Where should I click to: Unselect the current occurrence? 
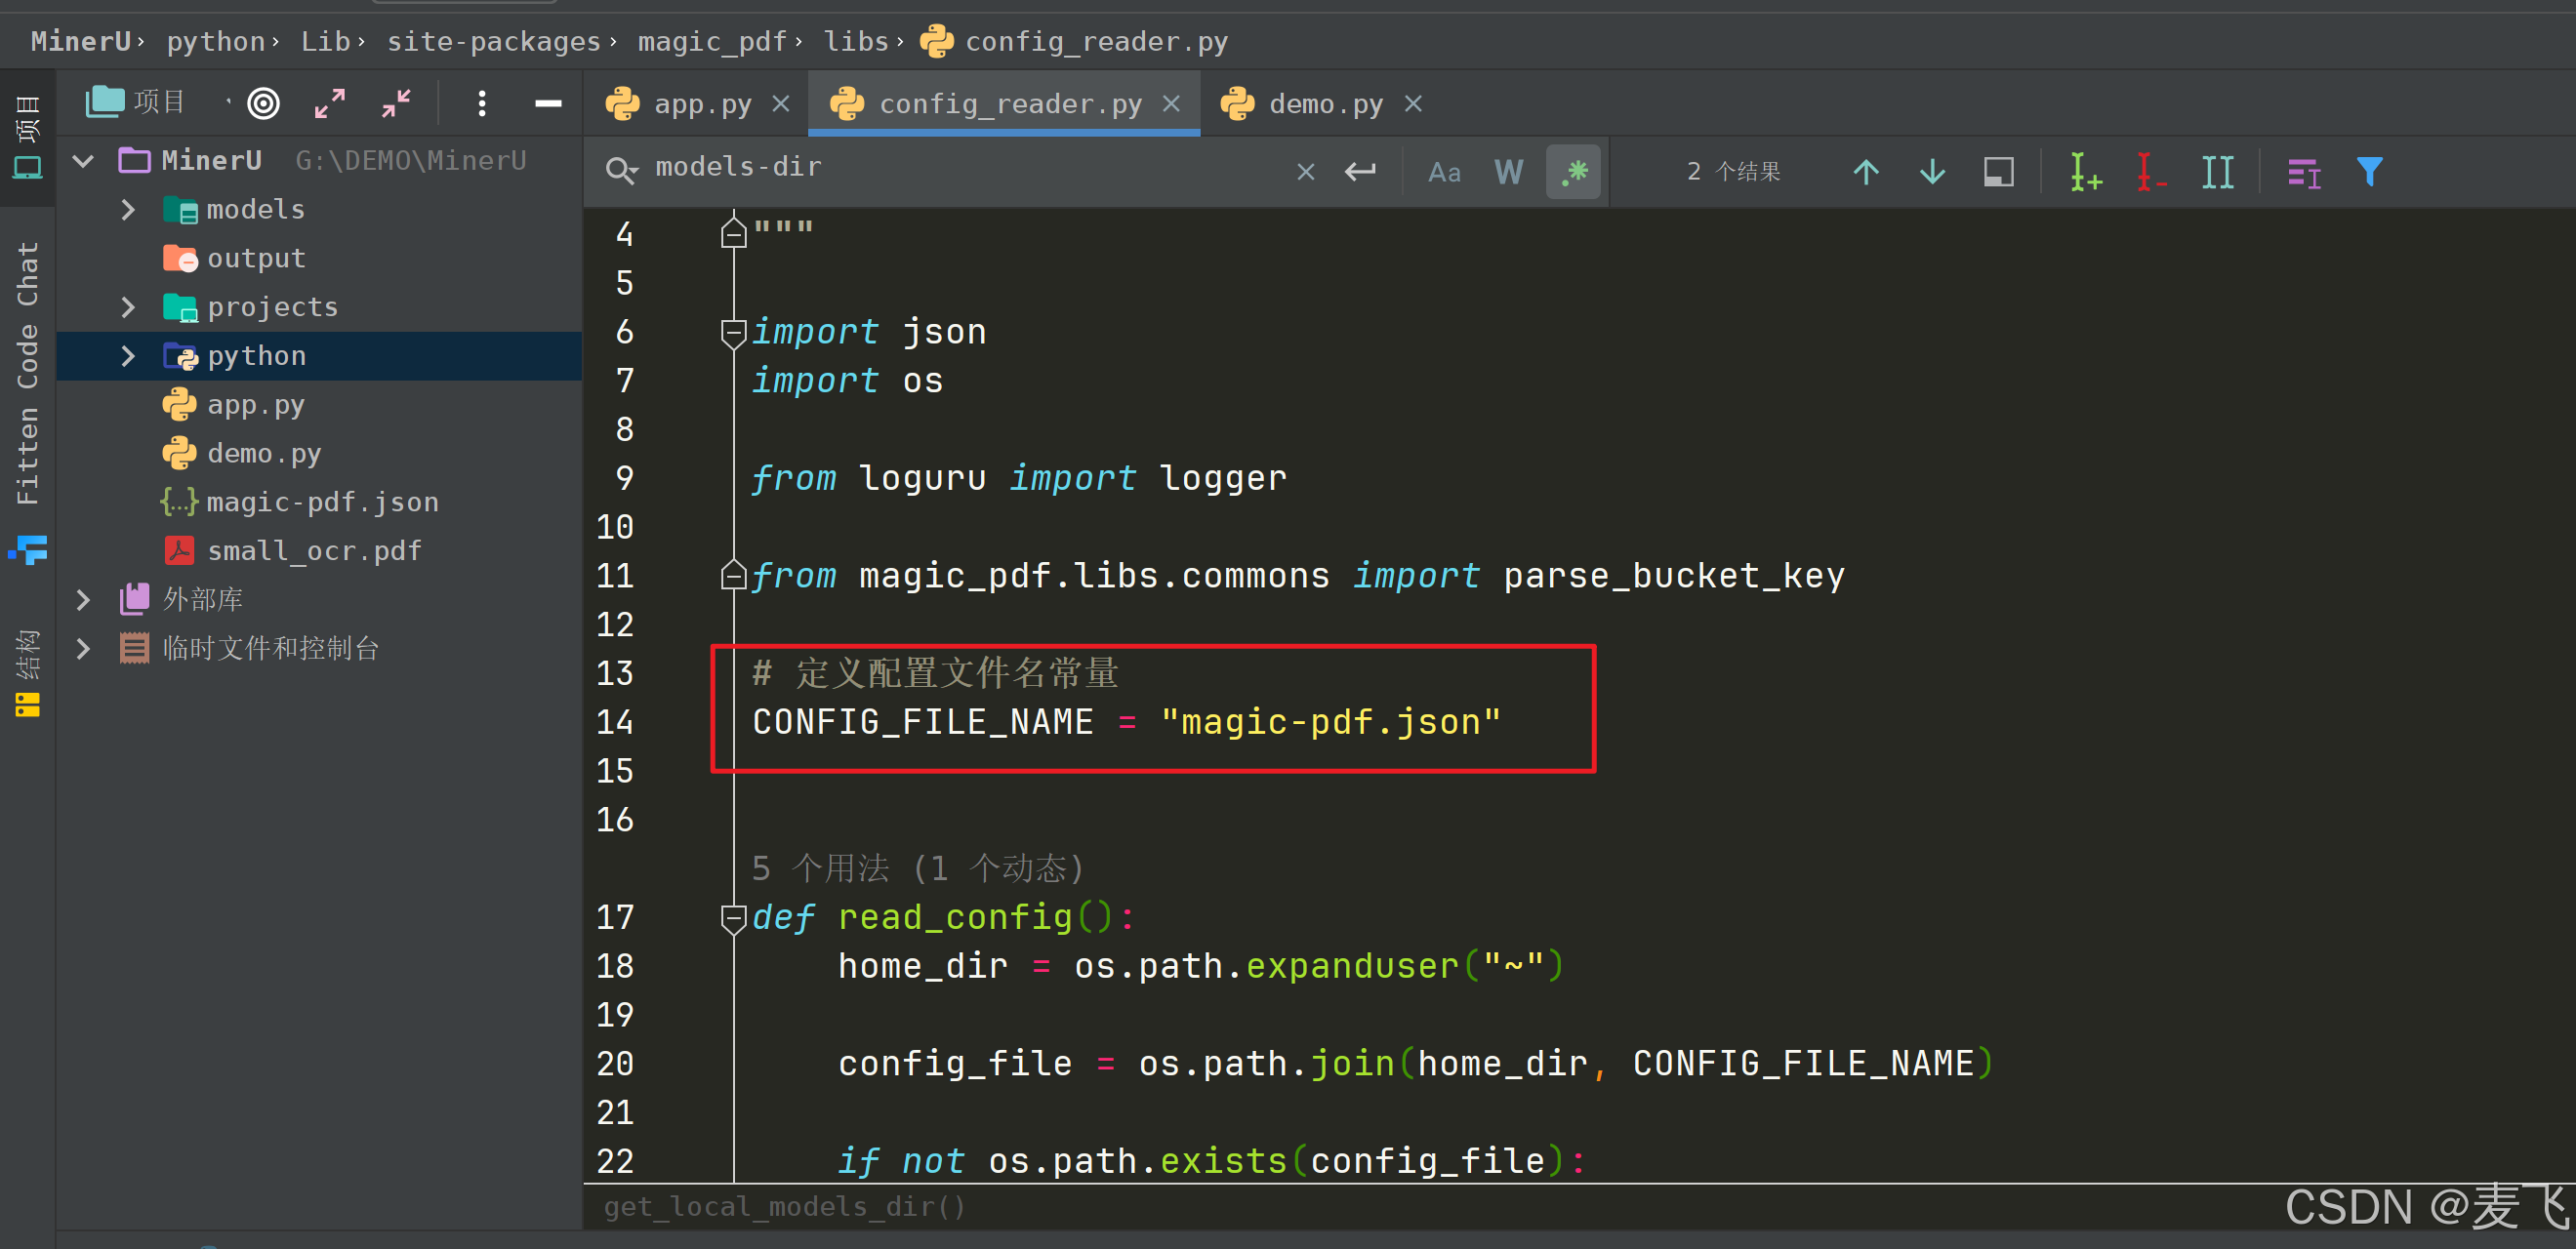tap(2151, 171)
